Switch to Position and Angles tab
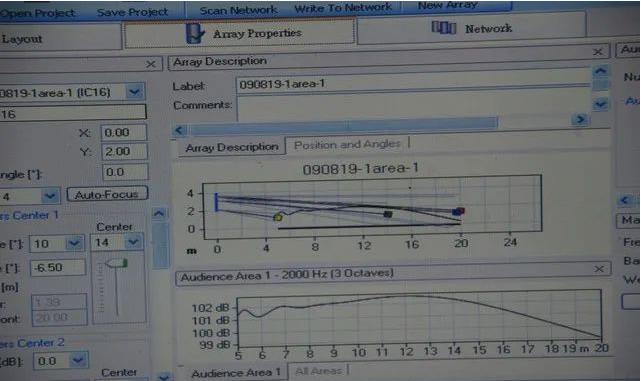Image resolution: width=641 pixels, height=381 pixels. (x=347, y=145)
